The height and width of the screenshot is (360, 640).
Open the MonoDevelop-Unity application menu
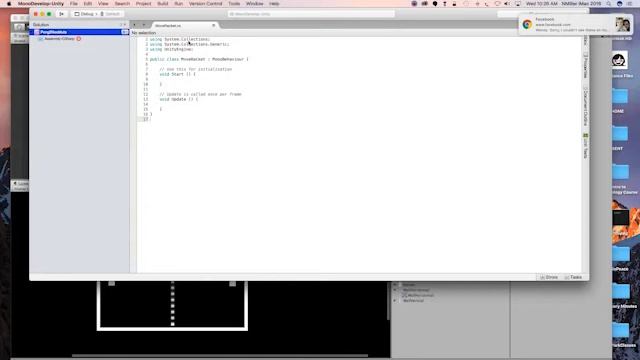pos(41,4)
